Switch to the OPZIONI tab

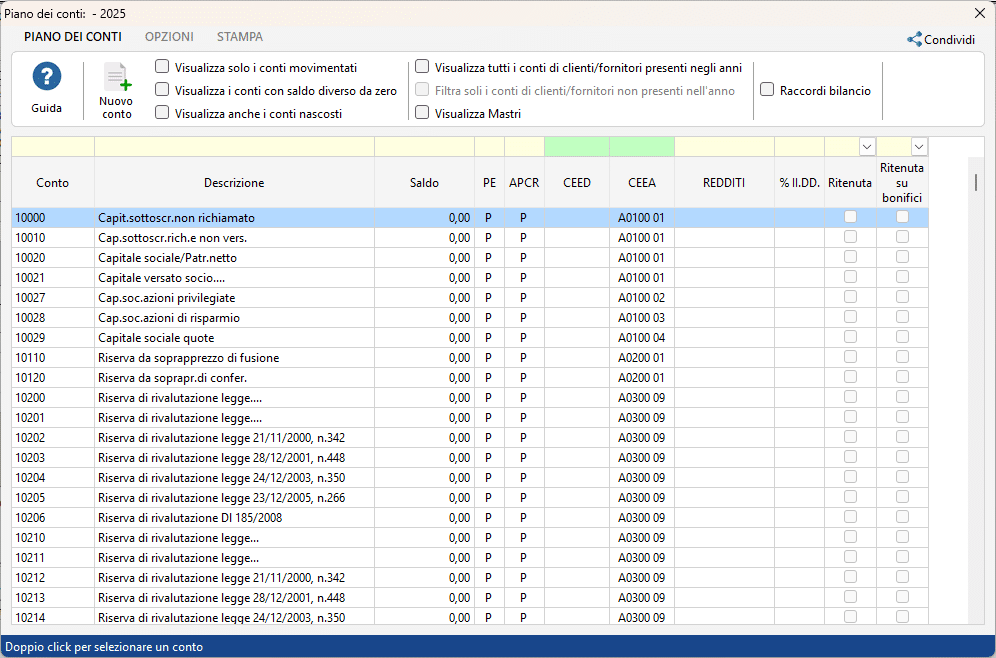point(169,37)
